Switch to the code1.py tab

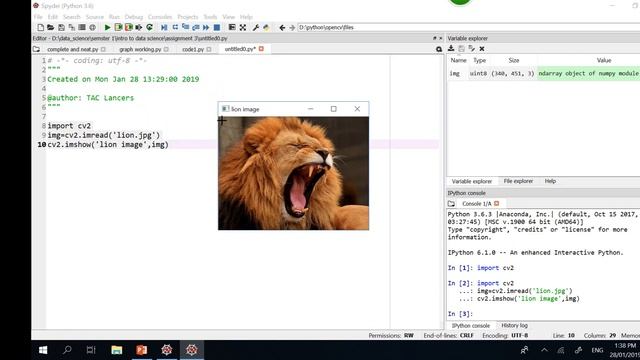pyautogui.click(x=193, y=49)
